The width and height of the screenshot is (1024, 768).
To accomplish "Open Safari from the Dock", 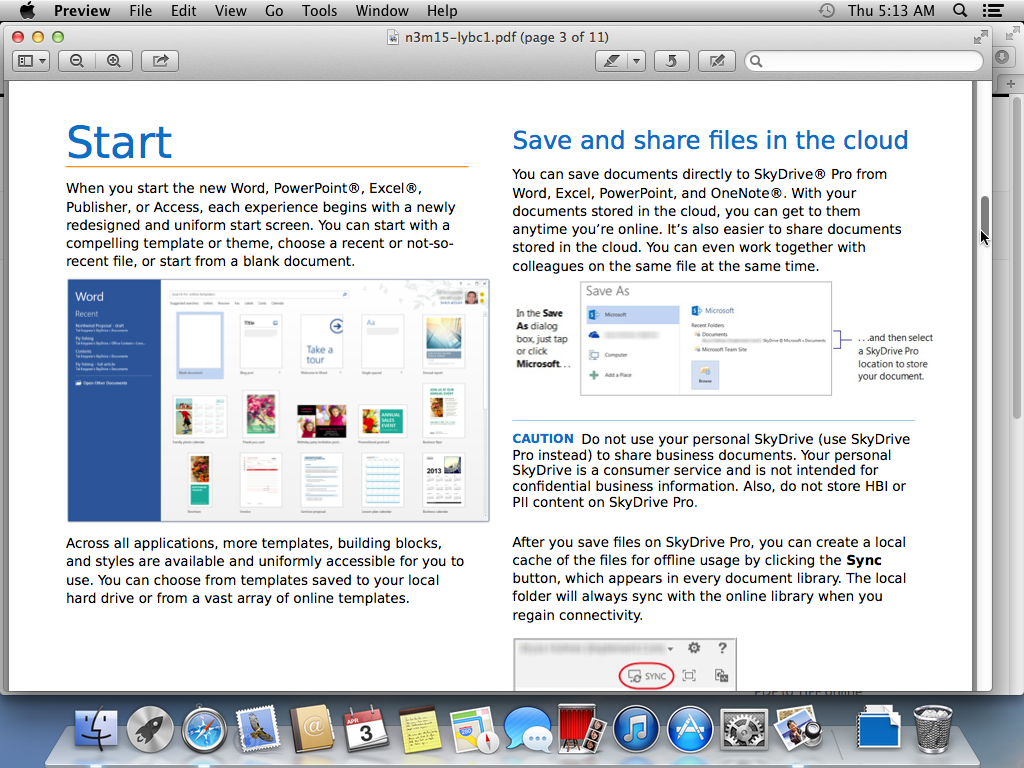I will tap(205, 728).
